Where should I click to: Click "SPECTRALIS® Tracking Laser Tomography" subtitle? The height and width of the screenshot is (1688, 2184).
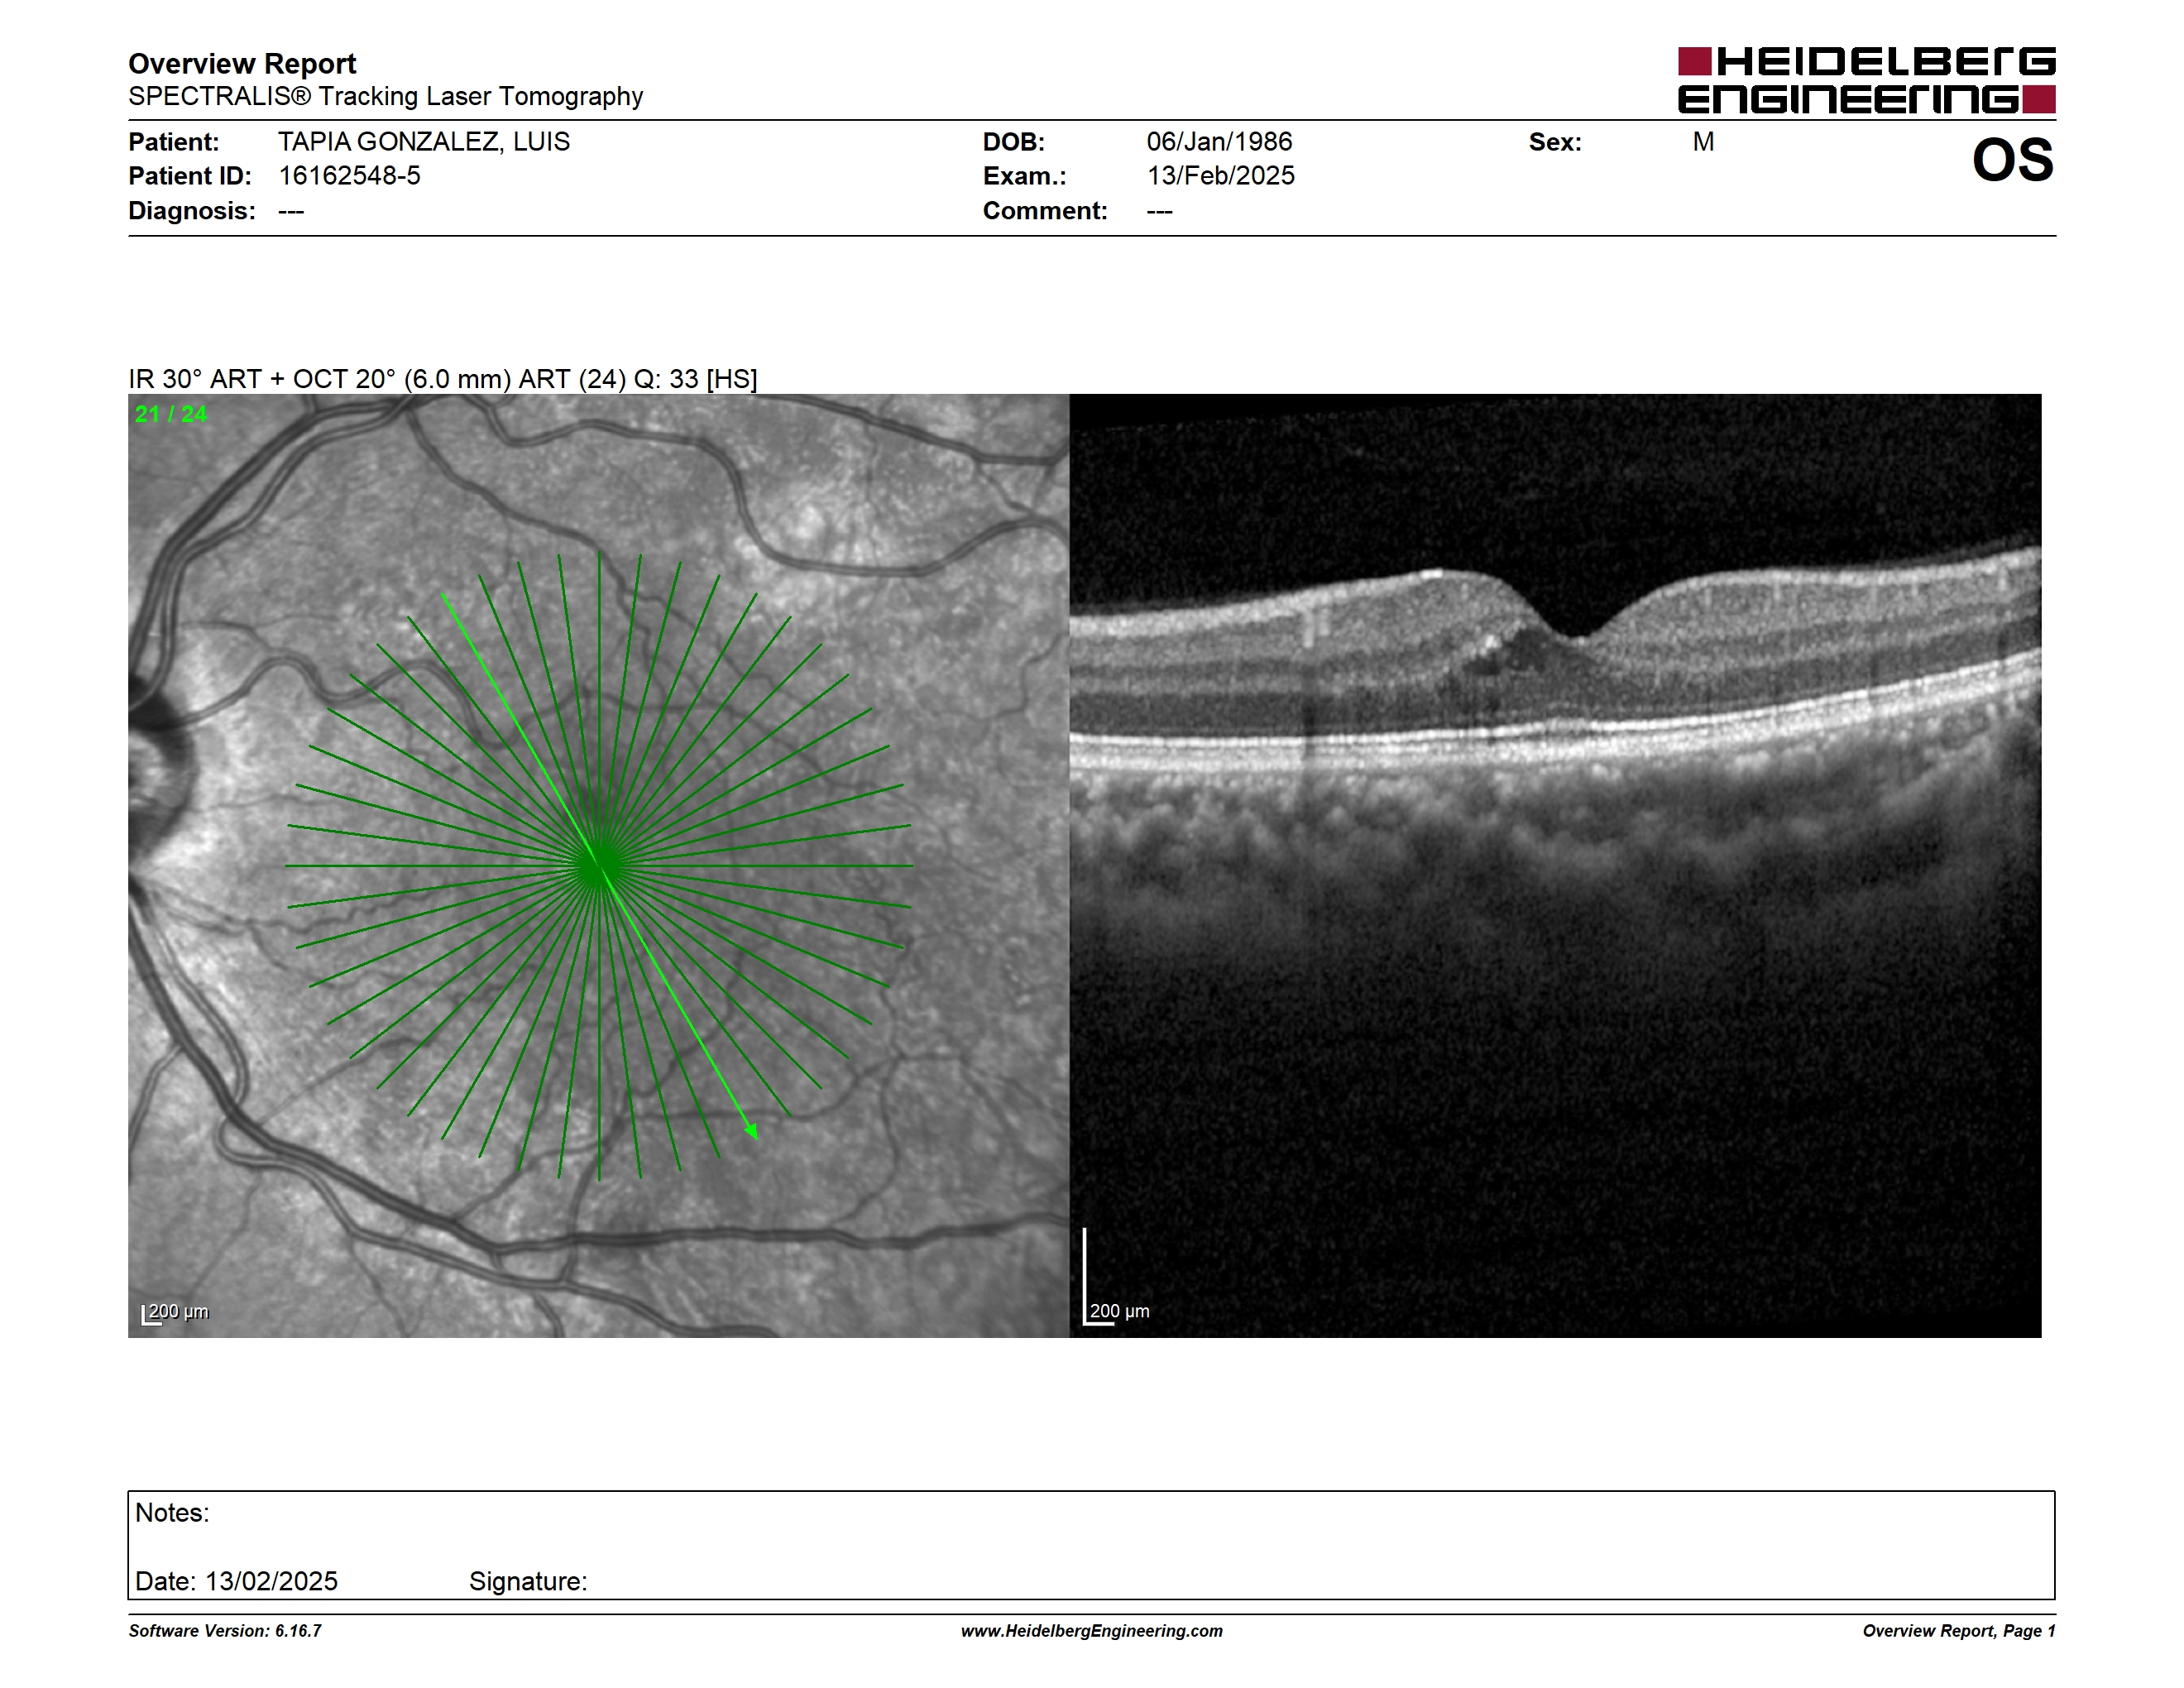(385, 96)
